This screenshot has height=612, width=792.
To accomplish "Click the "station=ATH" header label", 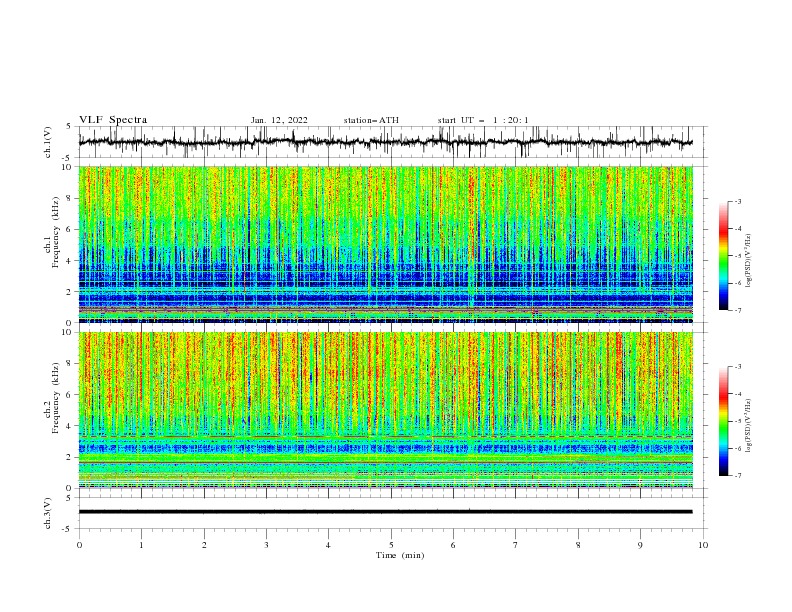I will click(x=371, y=120).
